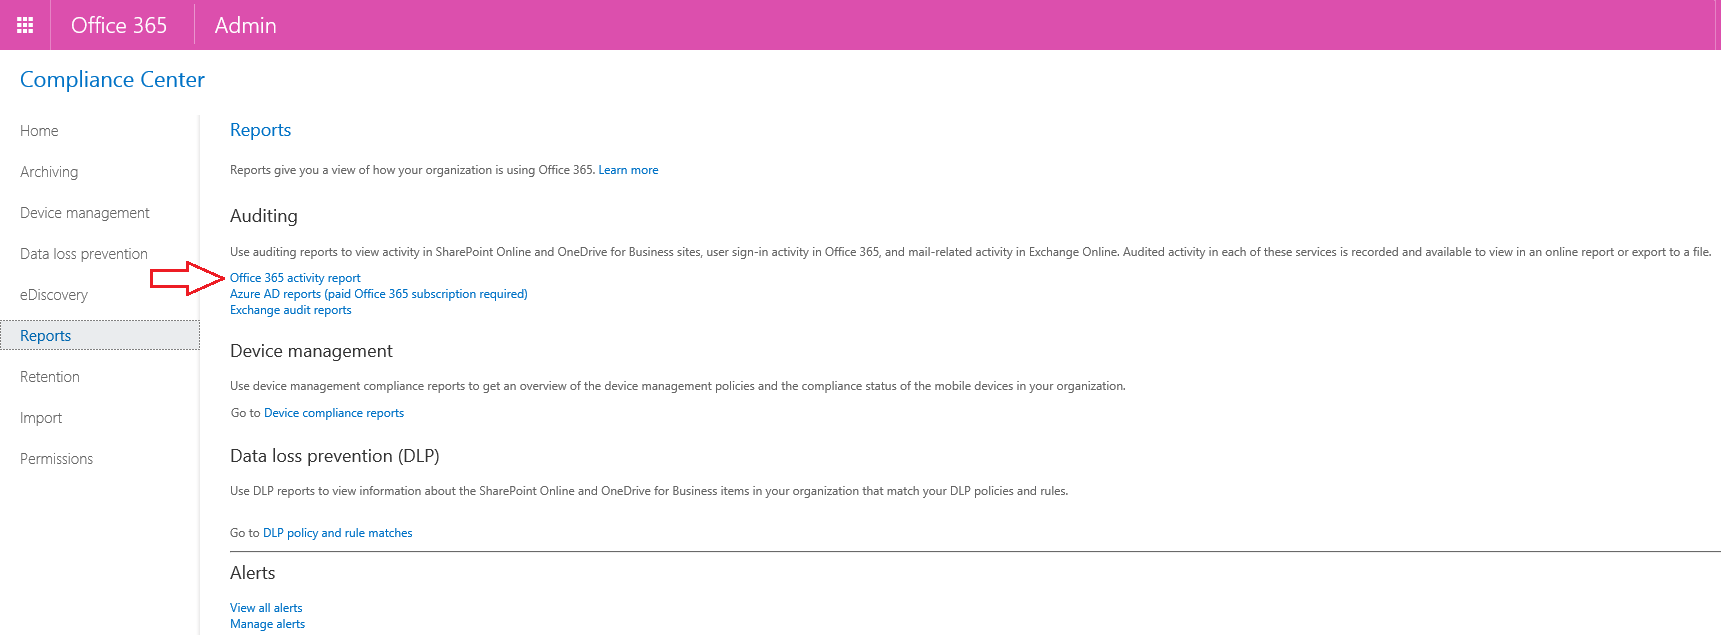Select the Reports sidebar item
This screenshot has width=1721, height=635.
(46, 336)
